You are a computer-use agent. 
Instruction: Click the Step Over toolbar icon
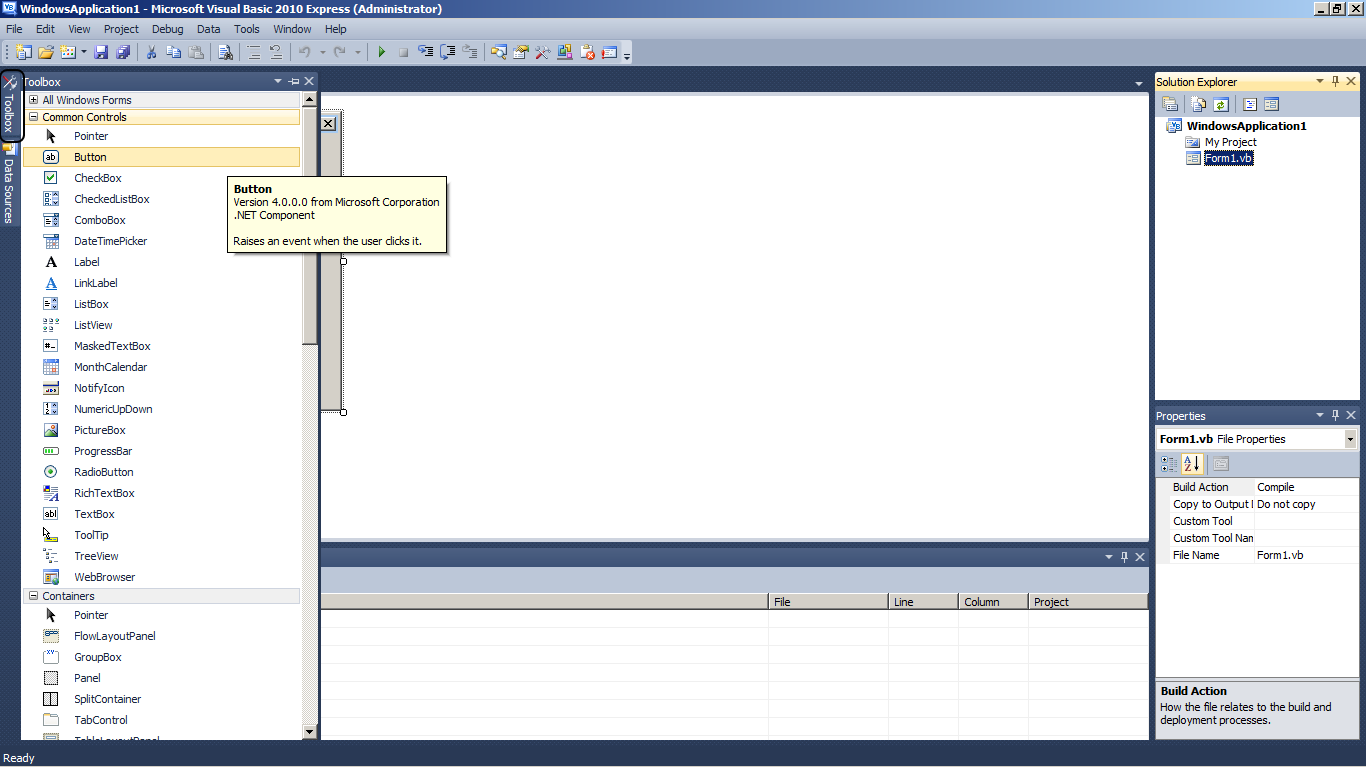point(447,52)
